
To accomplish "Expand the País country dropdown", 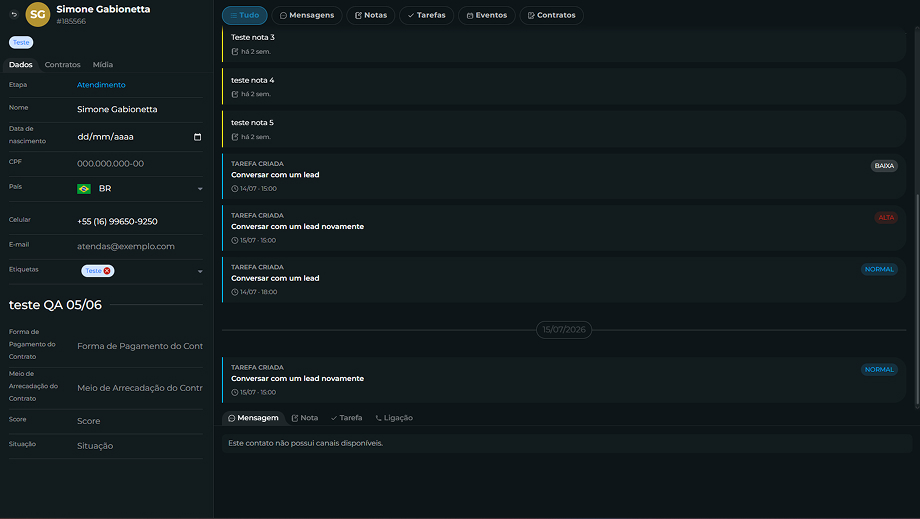I will (200, 189).
